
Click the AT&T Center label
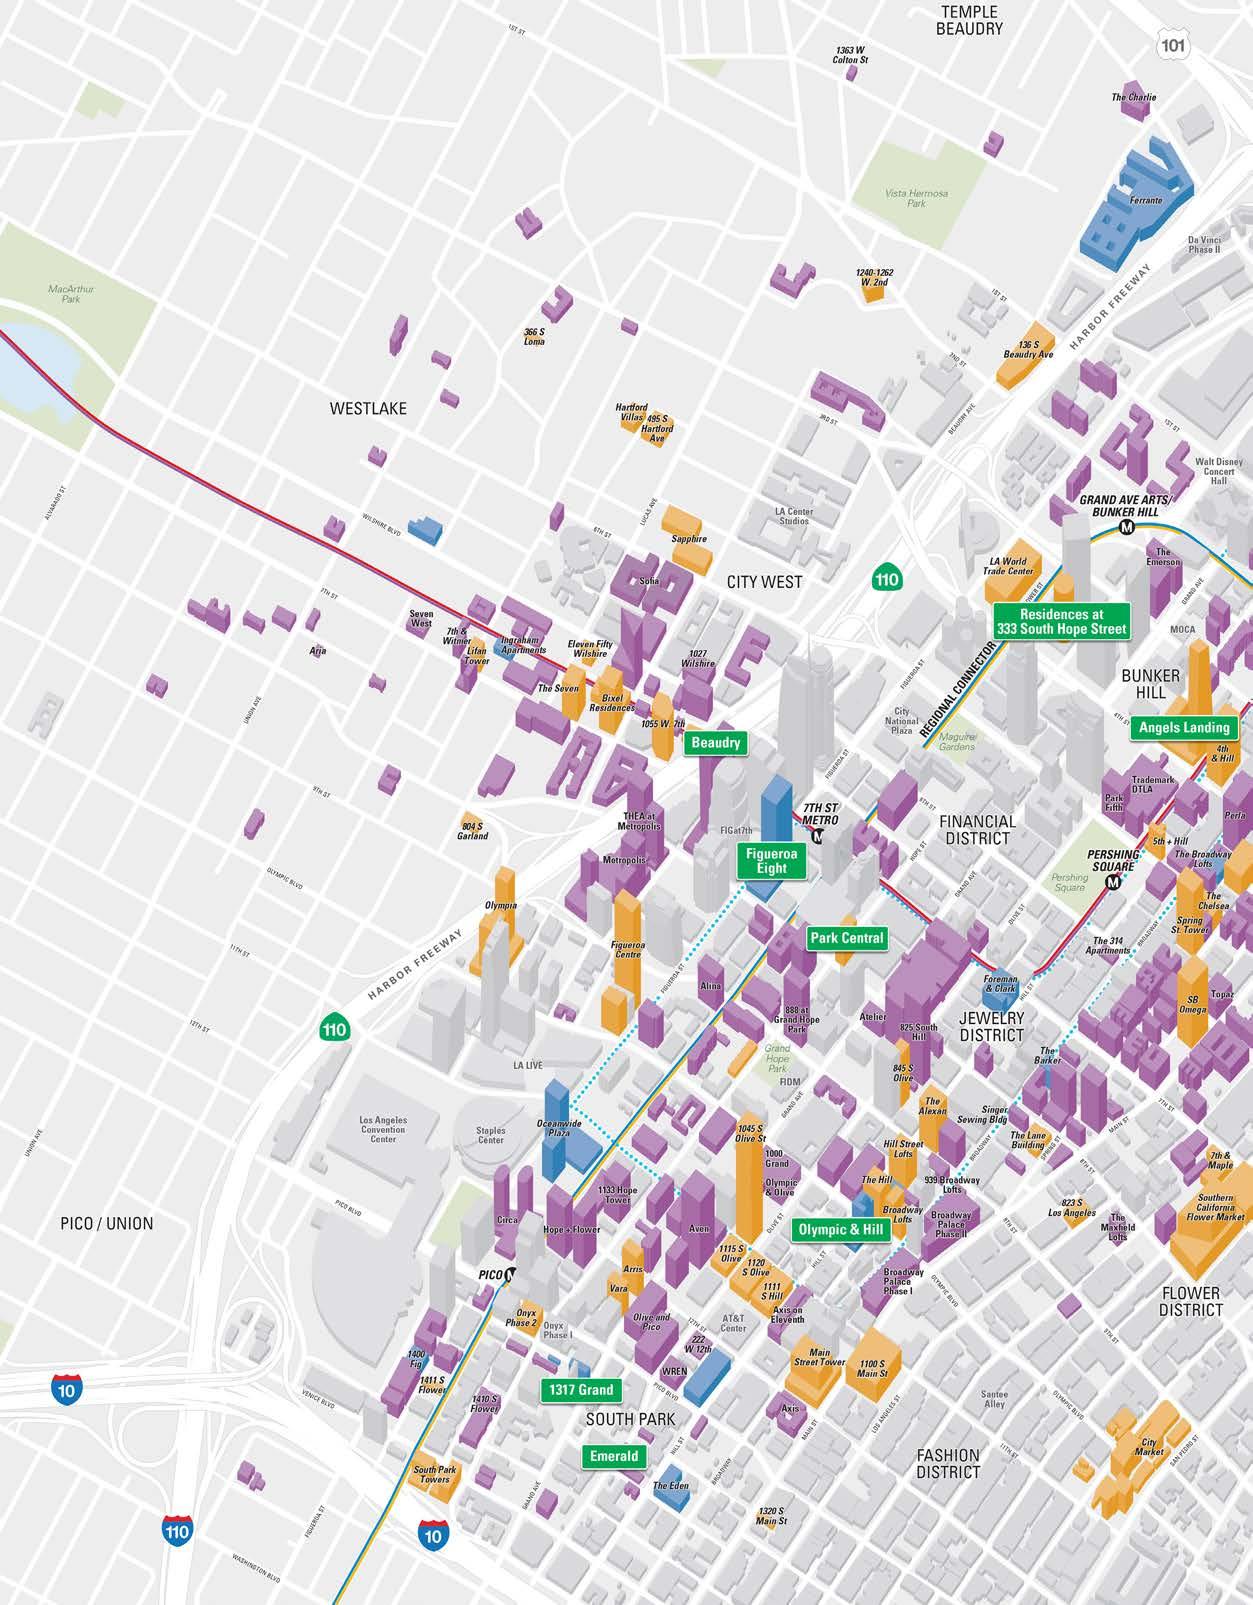pyautogui.click(x=733, y=1323)
